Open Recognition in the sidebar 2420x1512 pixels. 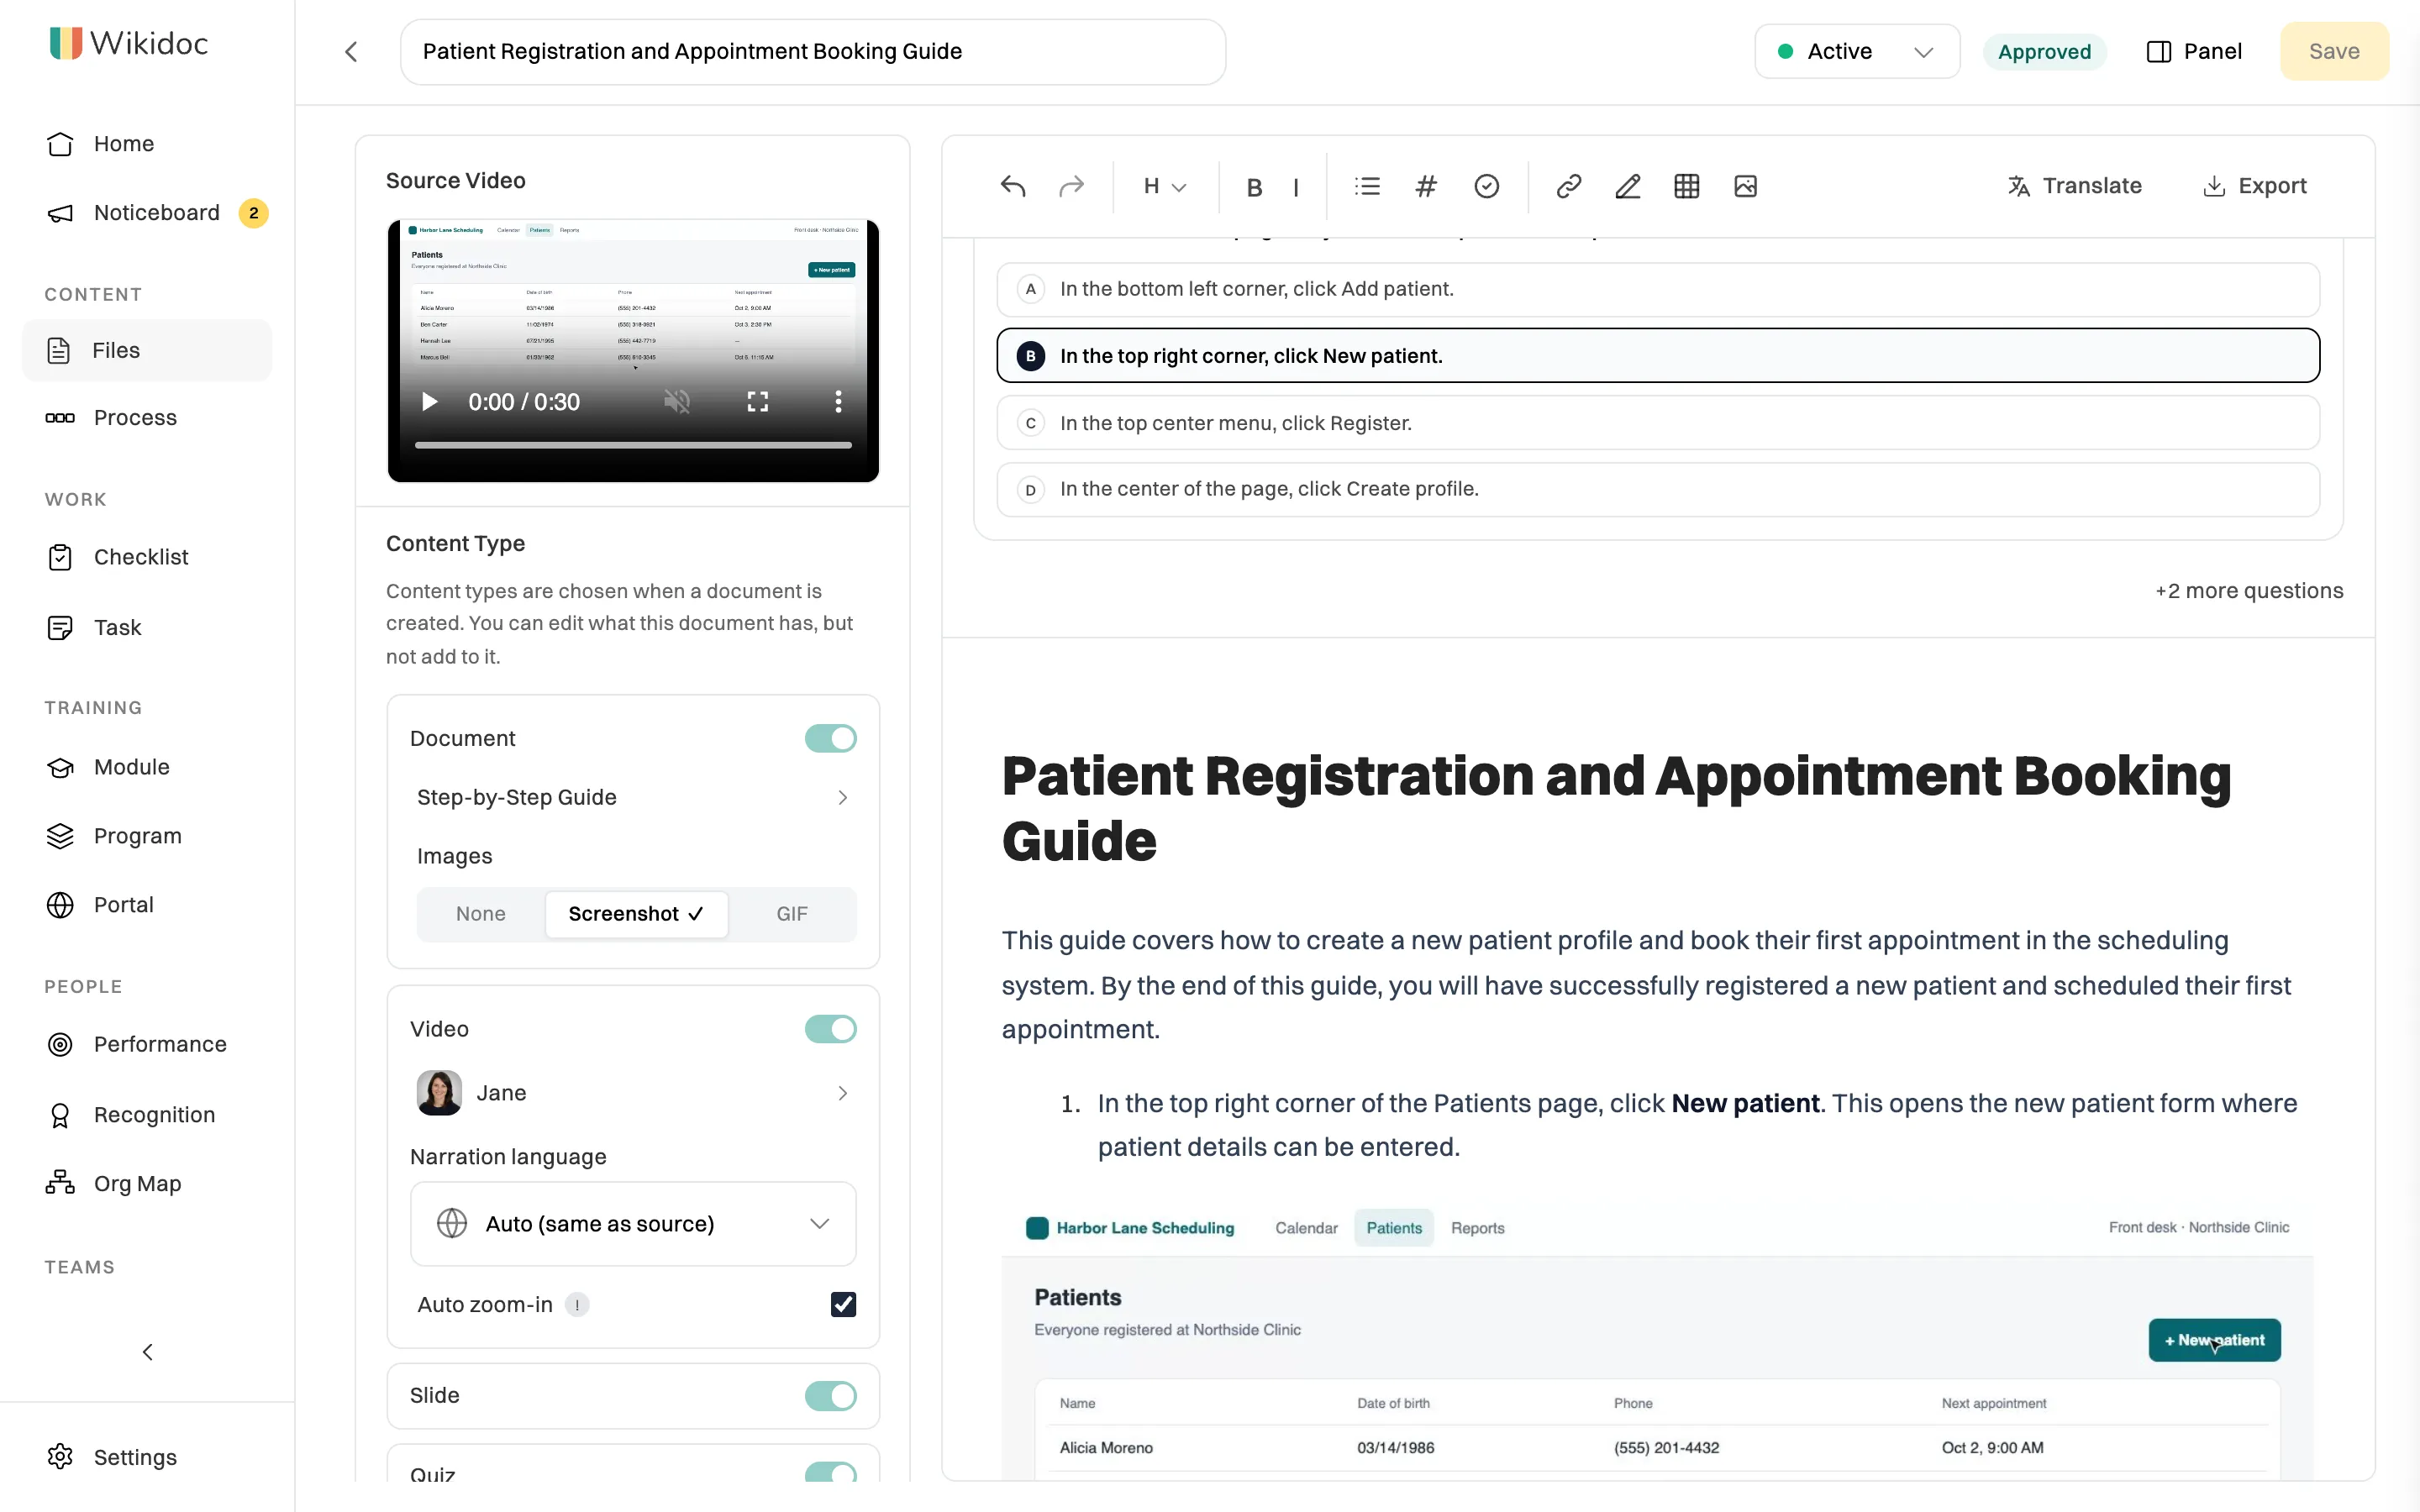[147, 1115]
